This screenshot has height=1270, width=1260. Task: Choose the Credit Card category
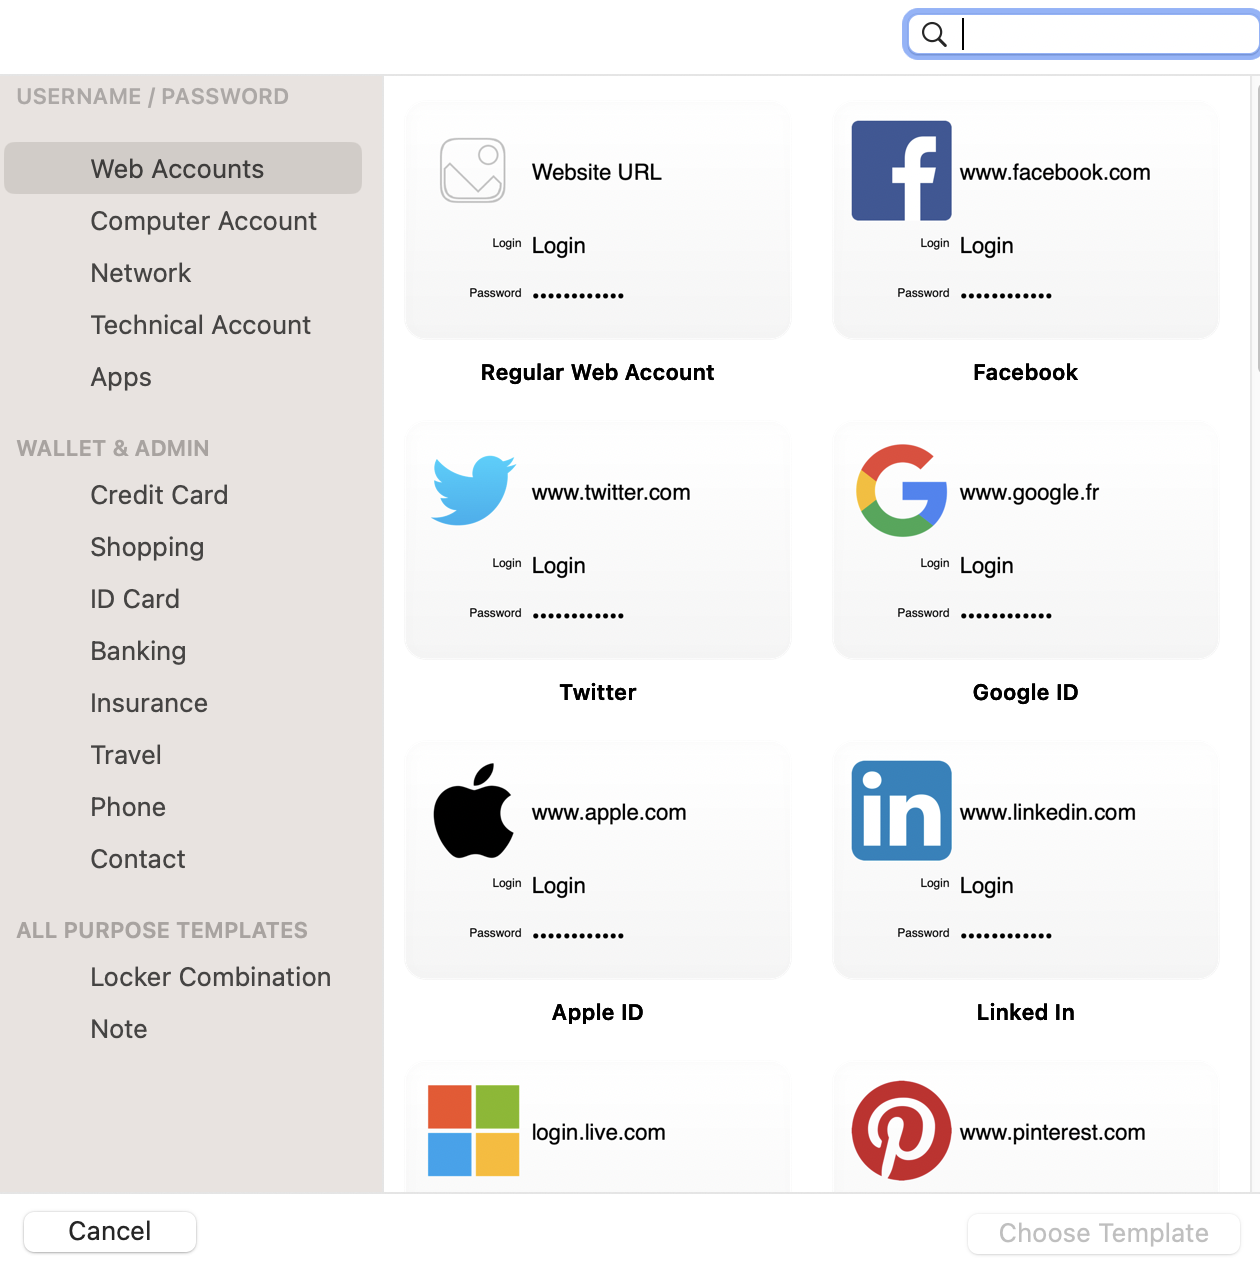click(x=159, y=495)
